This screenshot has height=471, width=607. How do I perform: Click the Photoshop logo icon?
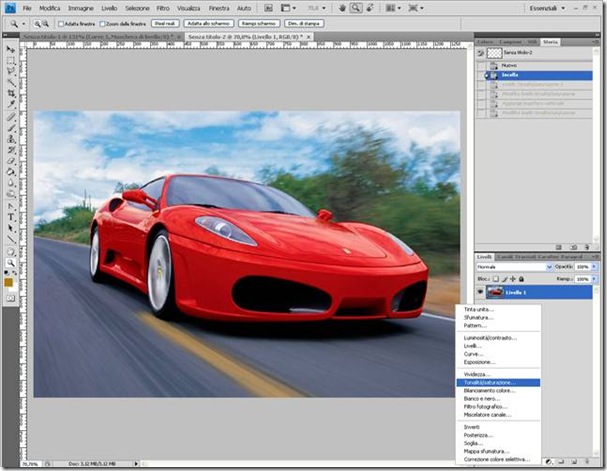point(10,7)
